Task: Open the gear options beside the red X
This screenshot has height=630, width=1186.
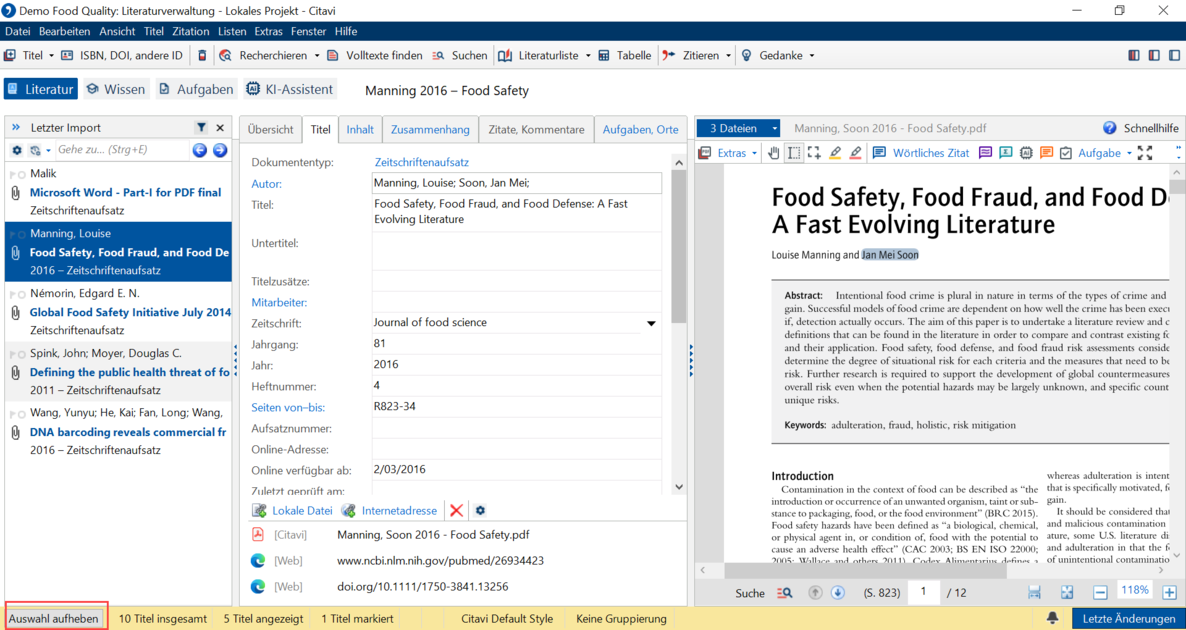Action: click(480, 511)
